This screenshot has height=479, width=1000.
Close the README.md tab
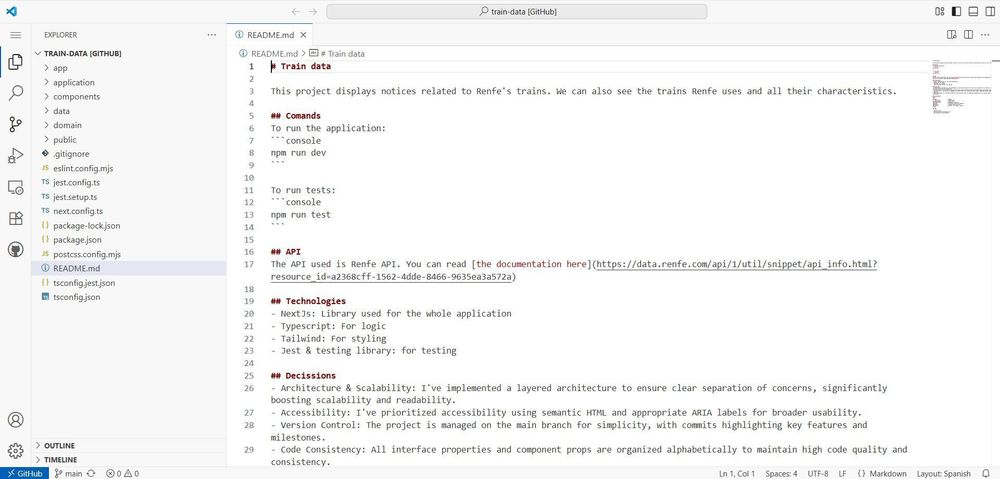tap(304, 35)
